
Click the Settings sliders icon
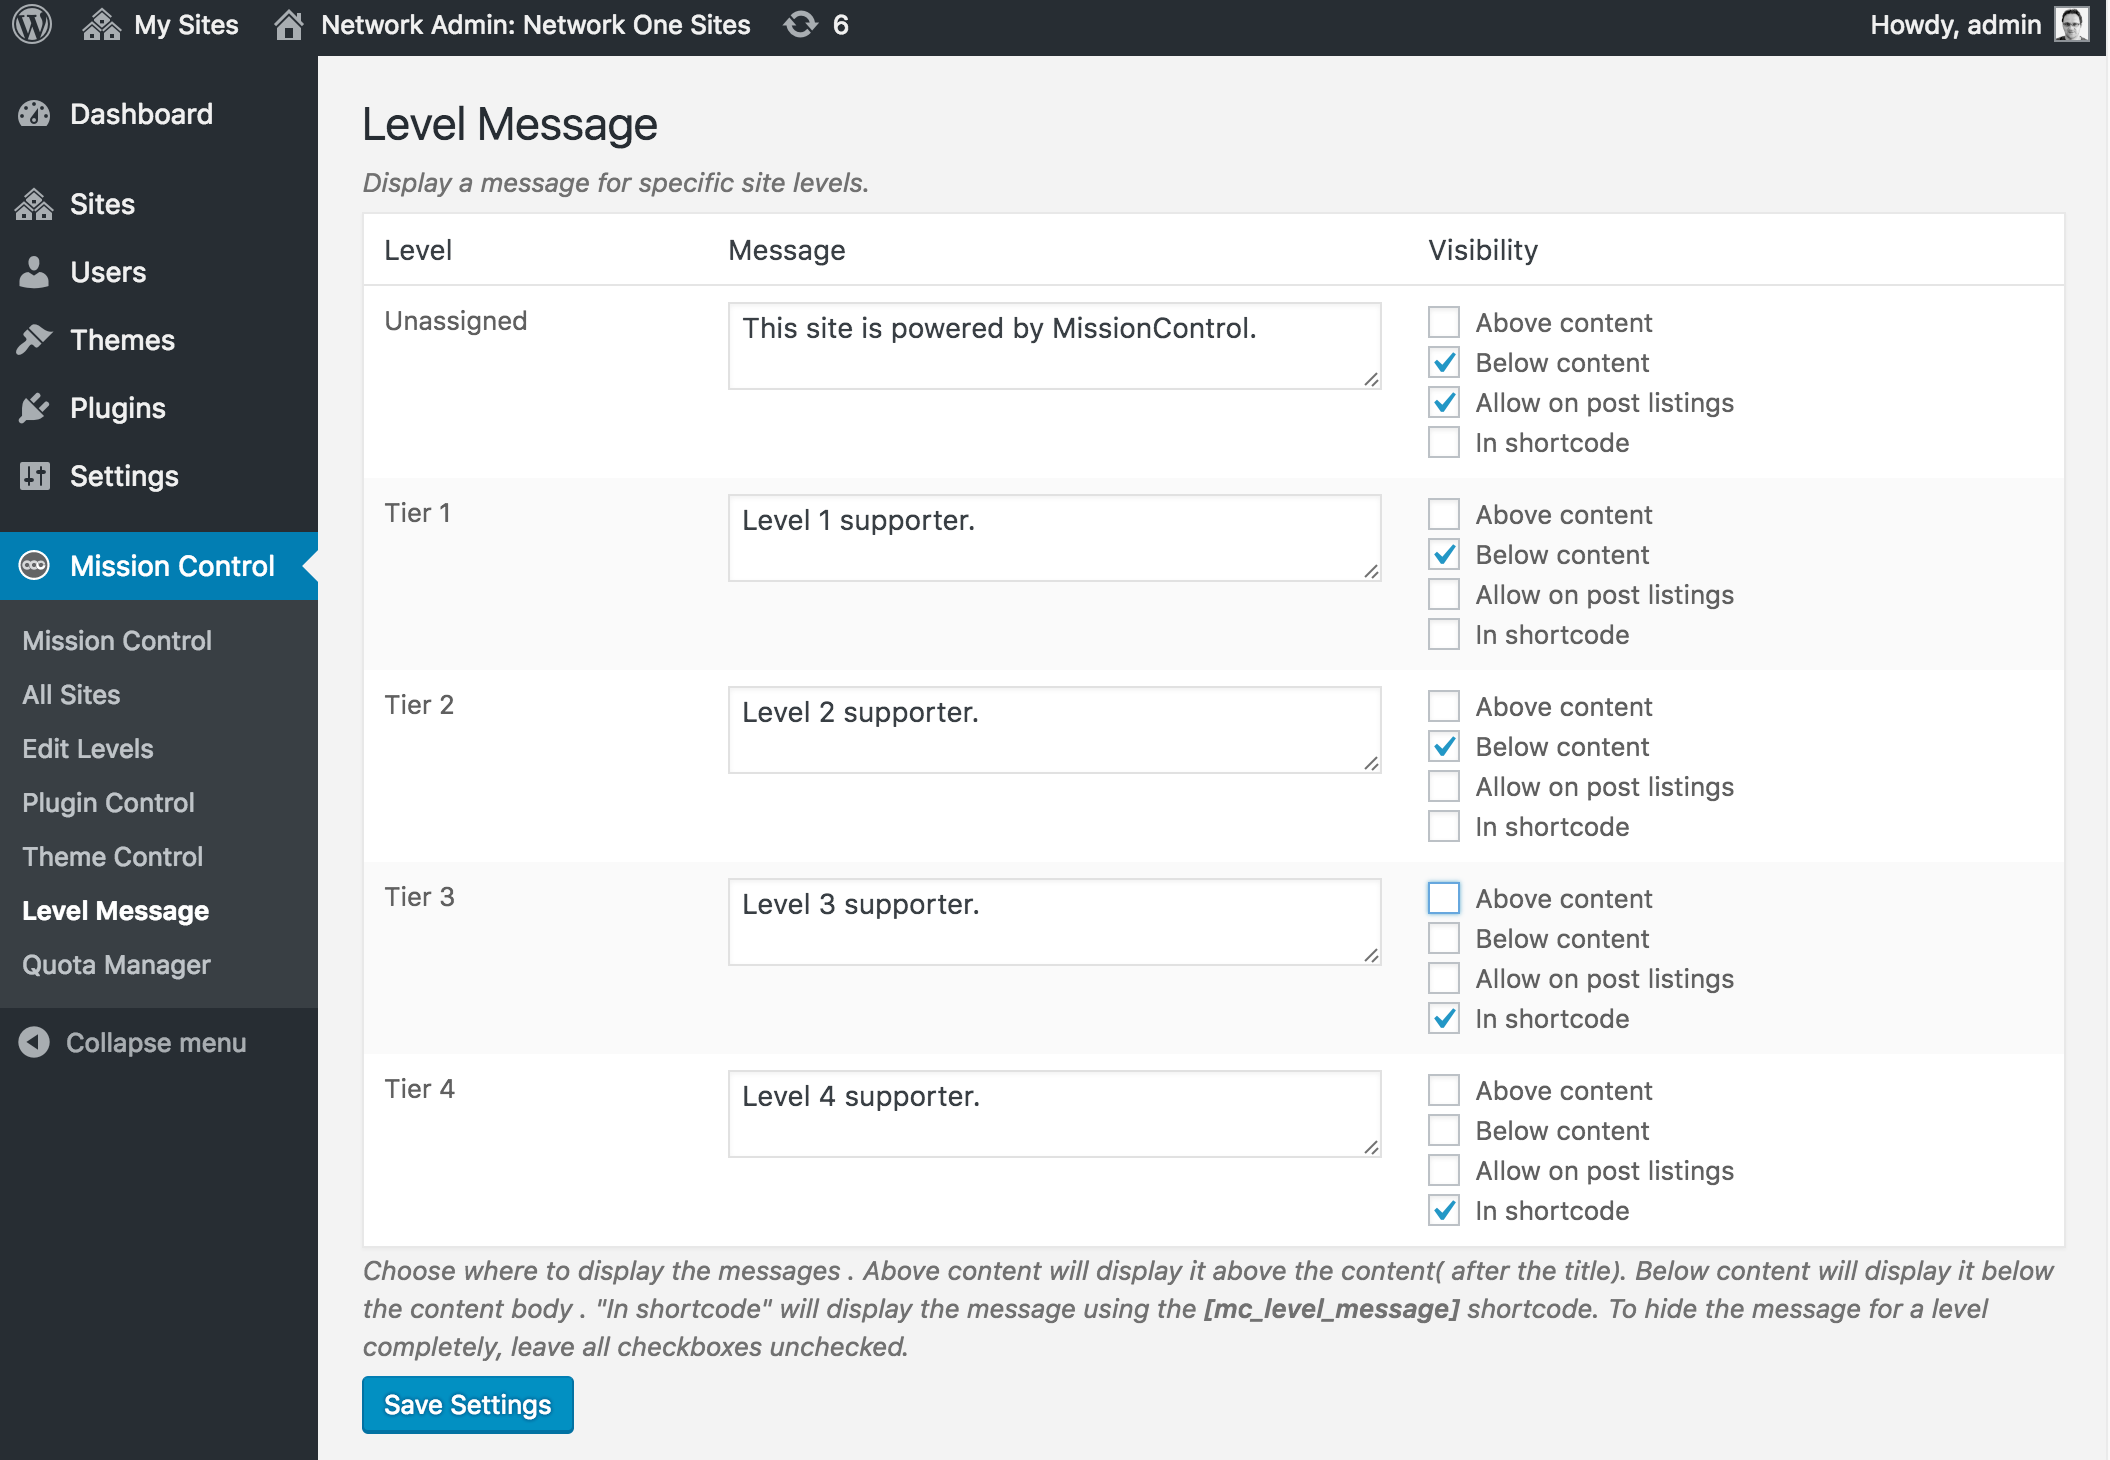click(x=34, y=476)
